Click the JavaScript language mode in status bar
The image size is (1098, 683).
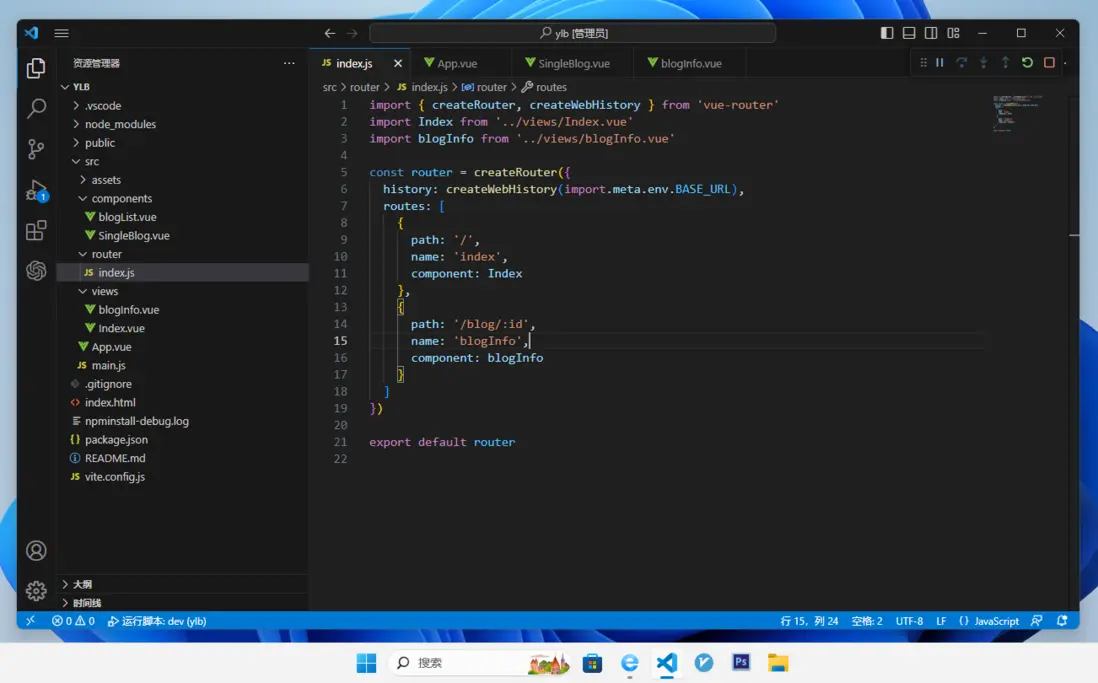988,621
